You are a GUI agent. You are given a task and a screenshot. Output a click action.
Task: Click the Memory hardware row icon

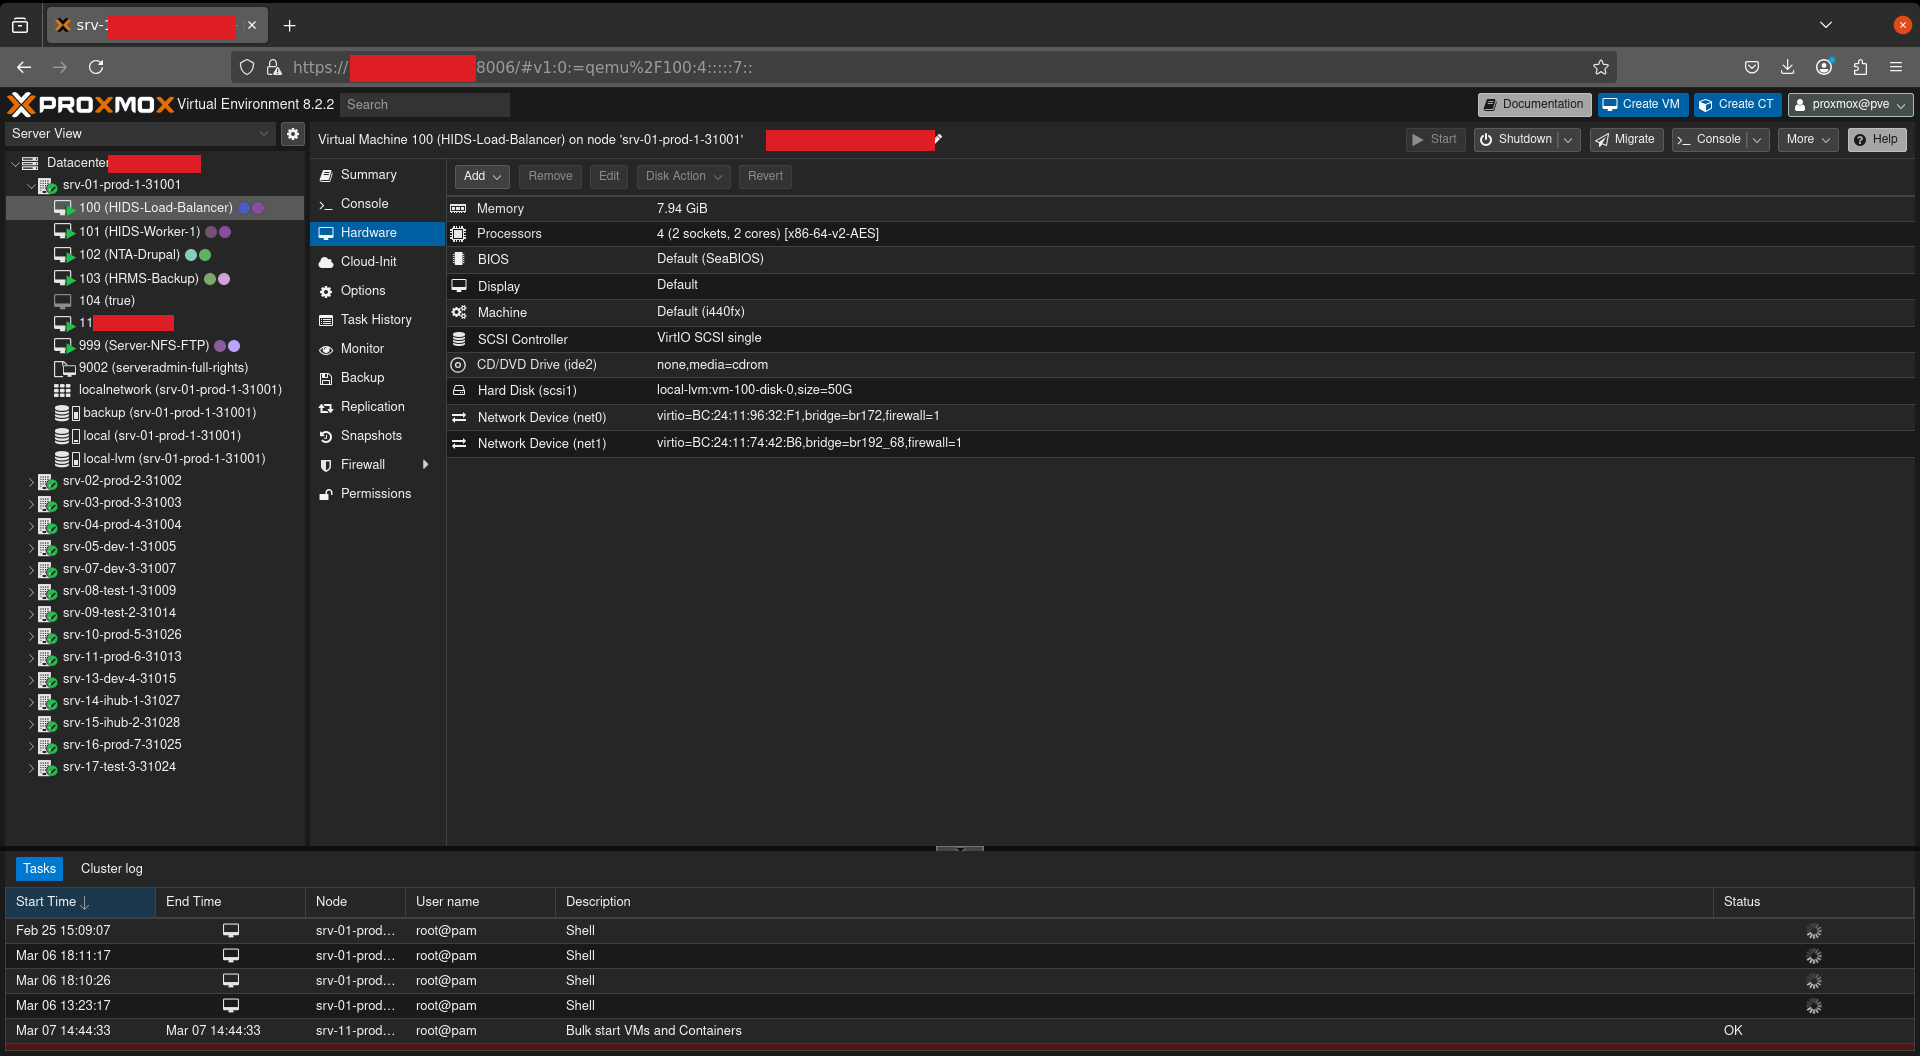point(458,208)
